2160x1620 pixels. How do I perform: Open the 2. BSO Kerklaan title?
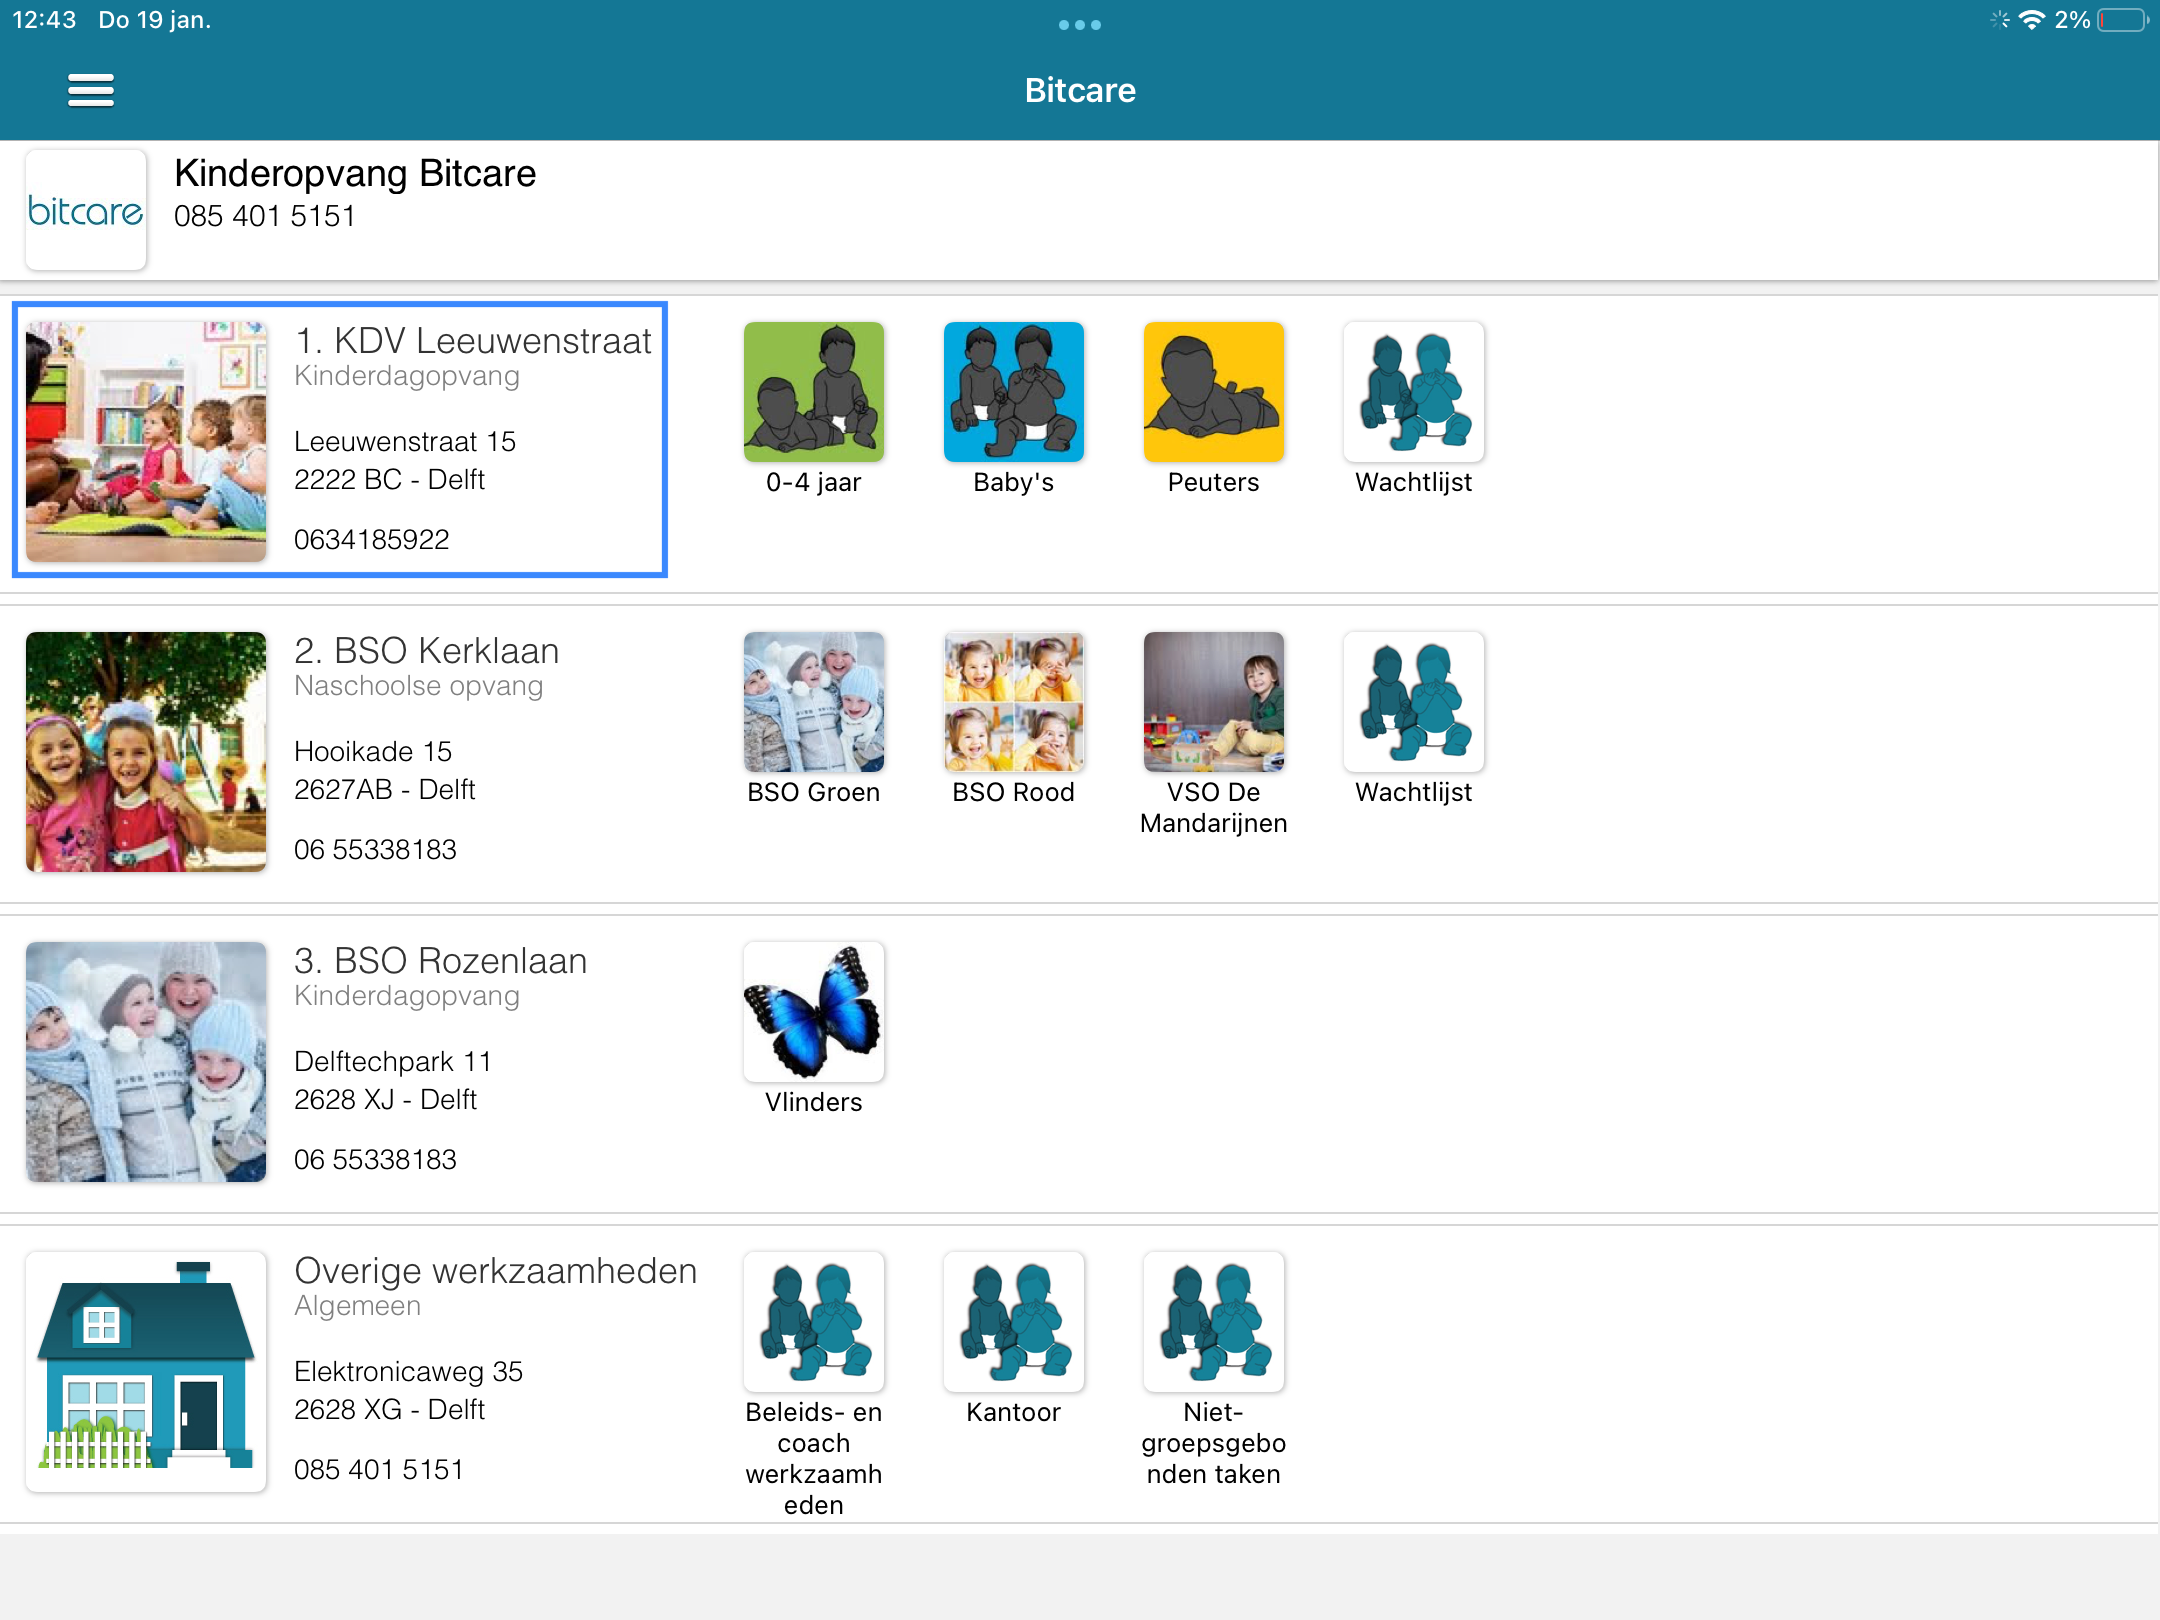427,651
